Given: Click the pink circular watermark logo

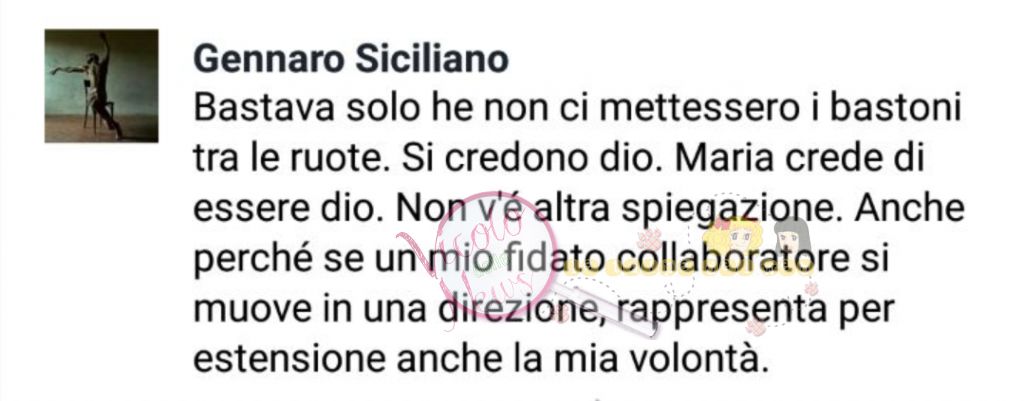Looking at the screenshot, I should pyautogui.click(x=496, y=255).
